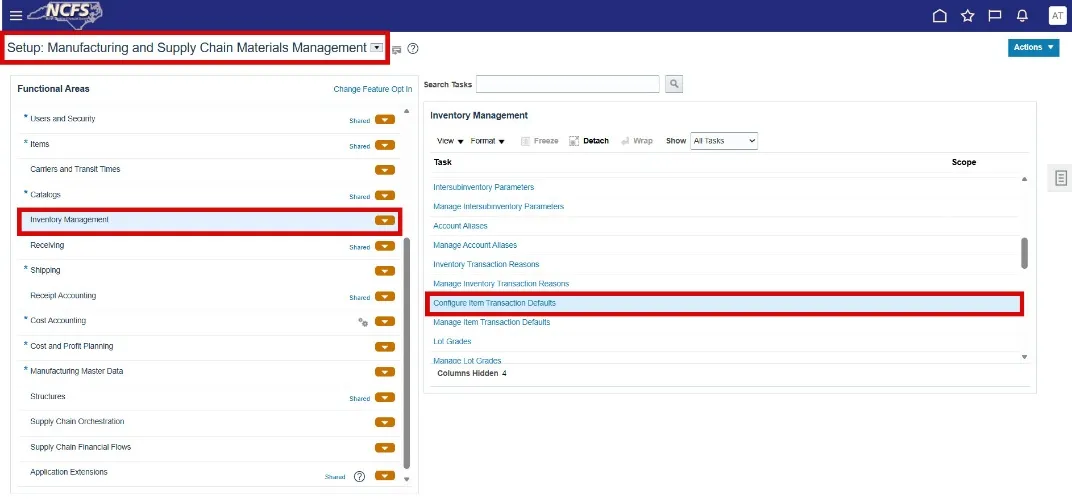1072x499 pixels.
Task: Open the help question mark icon
Action: point(413,48)
